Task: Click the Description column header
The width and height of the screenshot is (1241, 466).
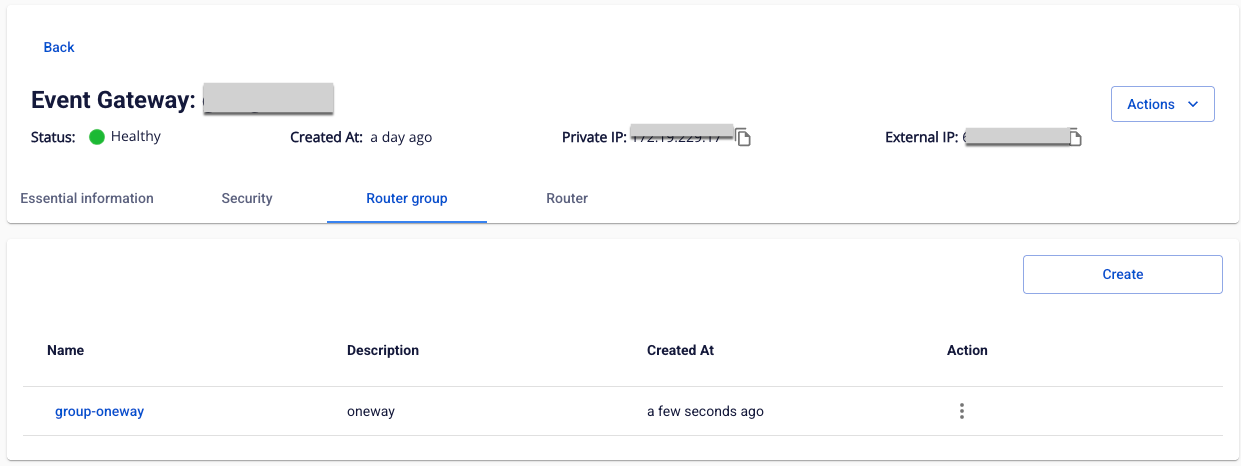Action: point(383,350)
